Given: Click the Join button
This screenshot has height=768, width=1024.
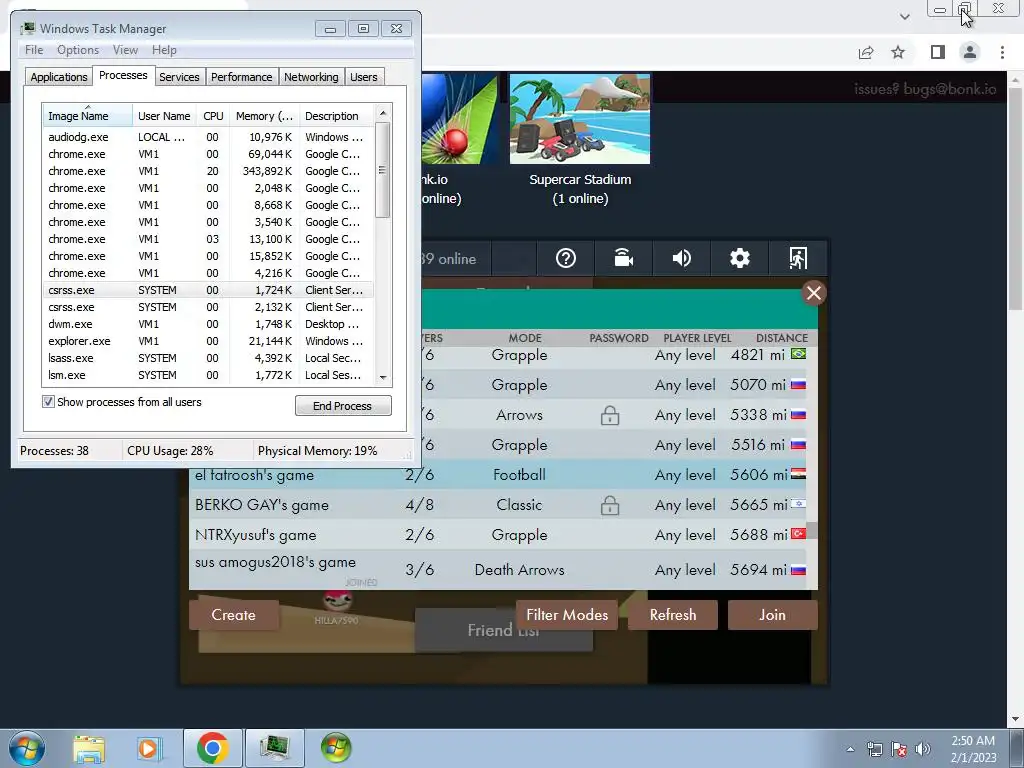Looking at the screenshot, I should coord(773,615).
